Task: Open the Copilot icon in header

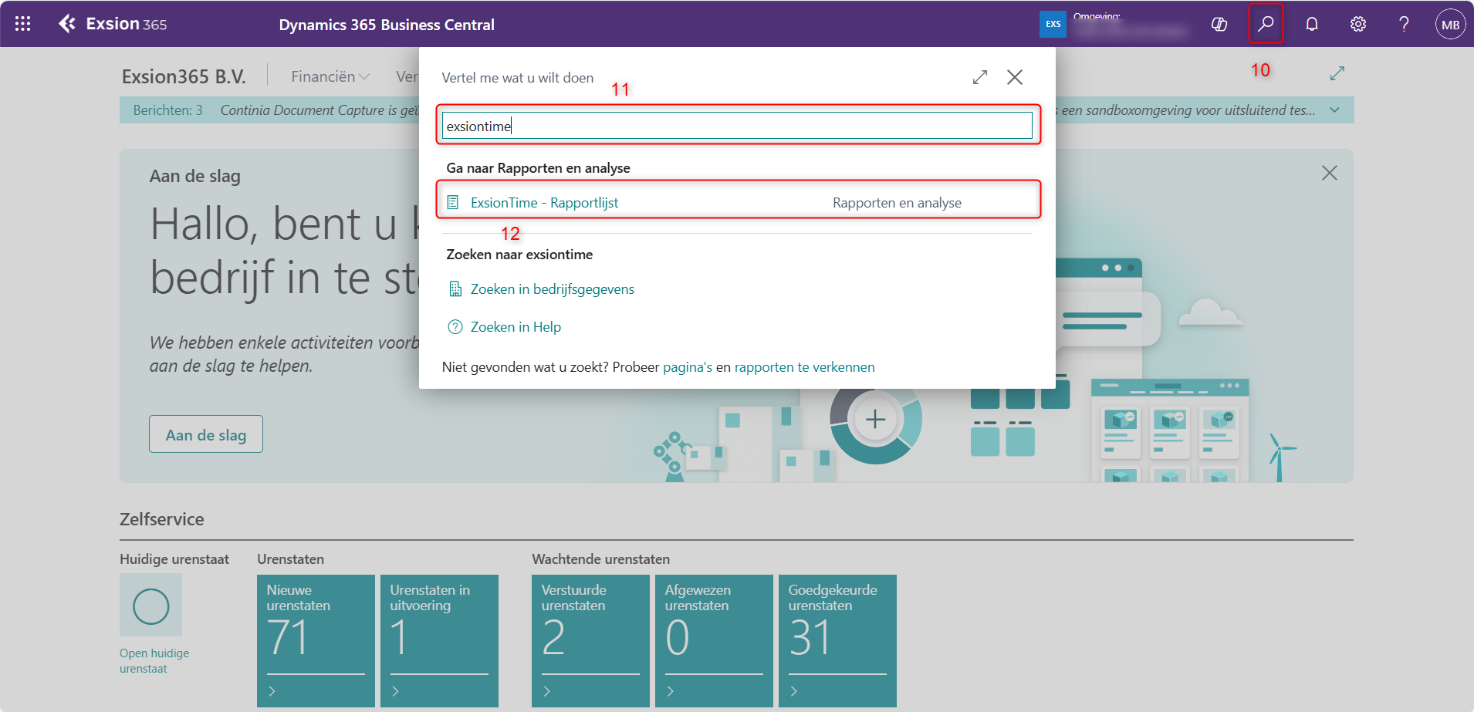Action: [x=1219, y=24]
